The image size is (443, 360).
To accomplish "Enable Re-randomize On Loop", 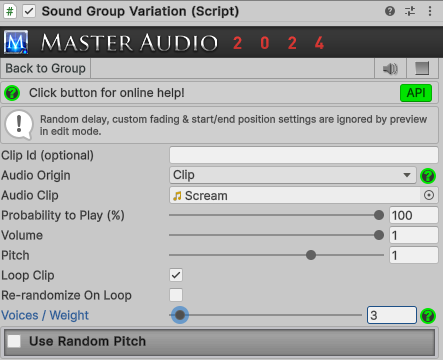I will [x=176, y=295].
